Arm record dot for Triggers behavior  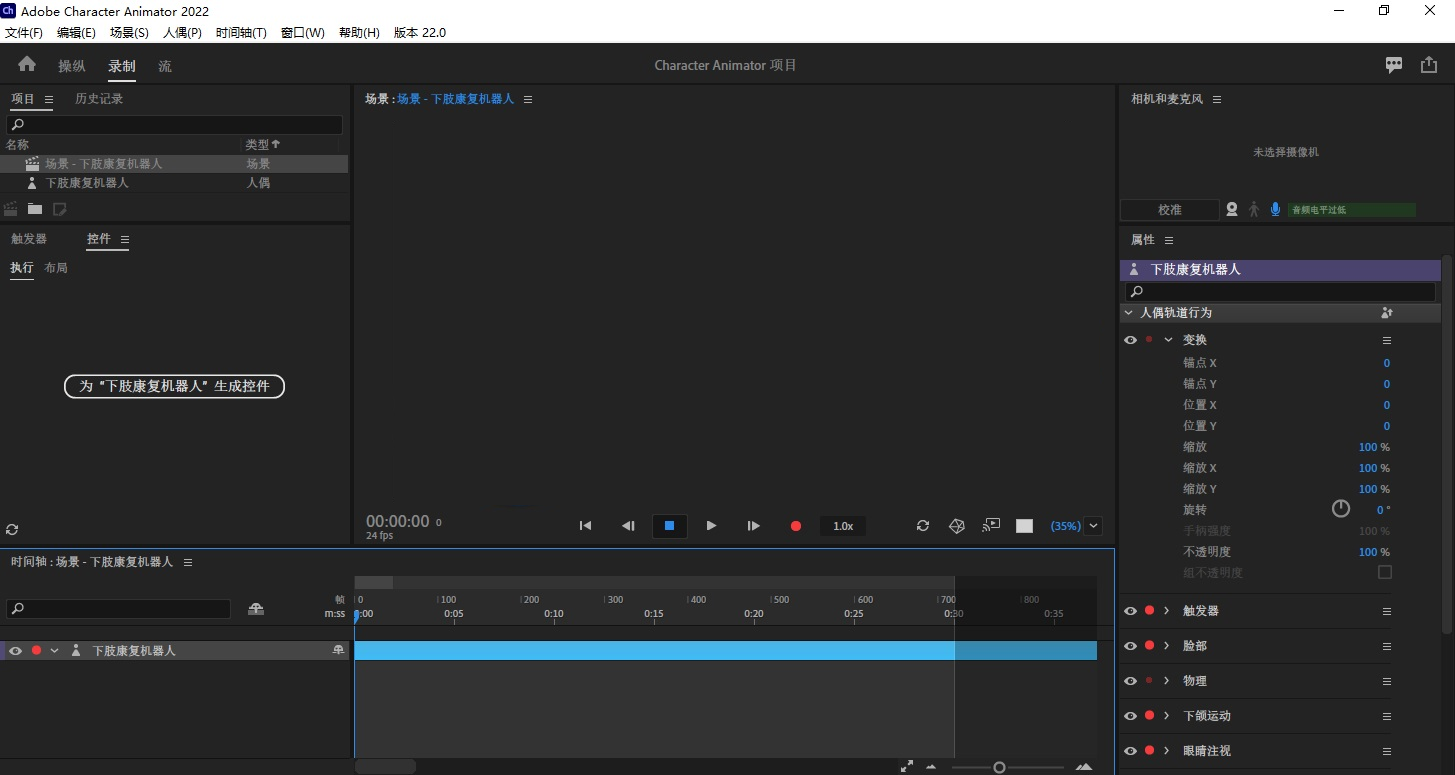pos(1149,610)
